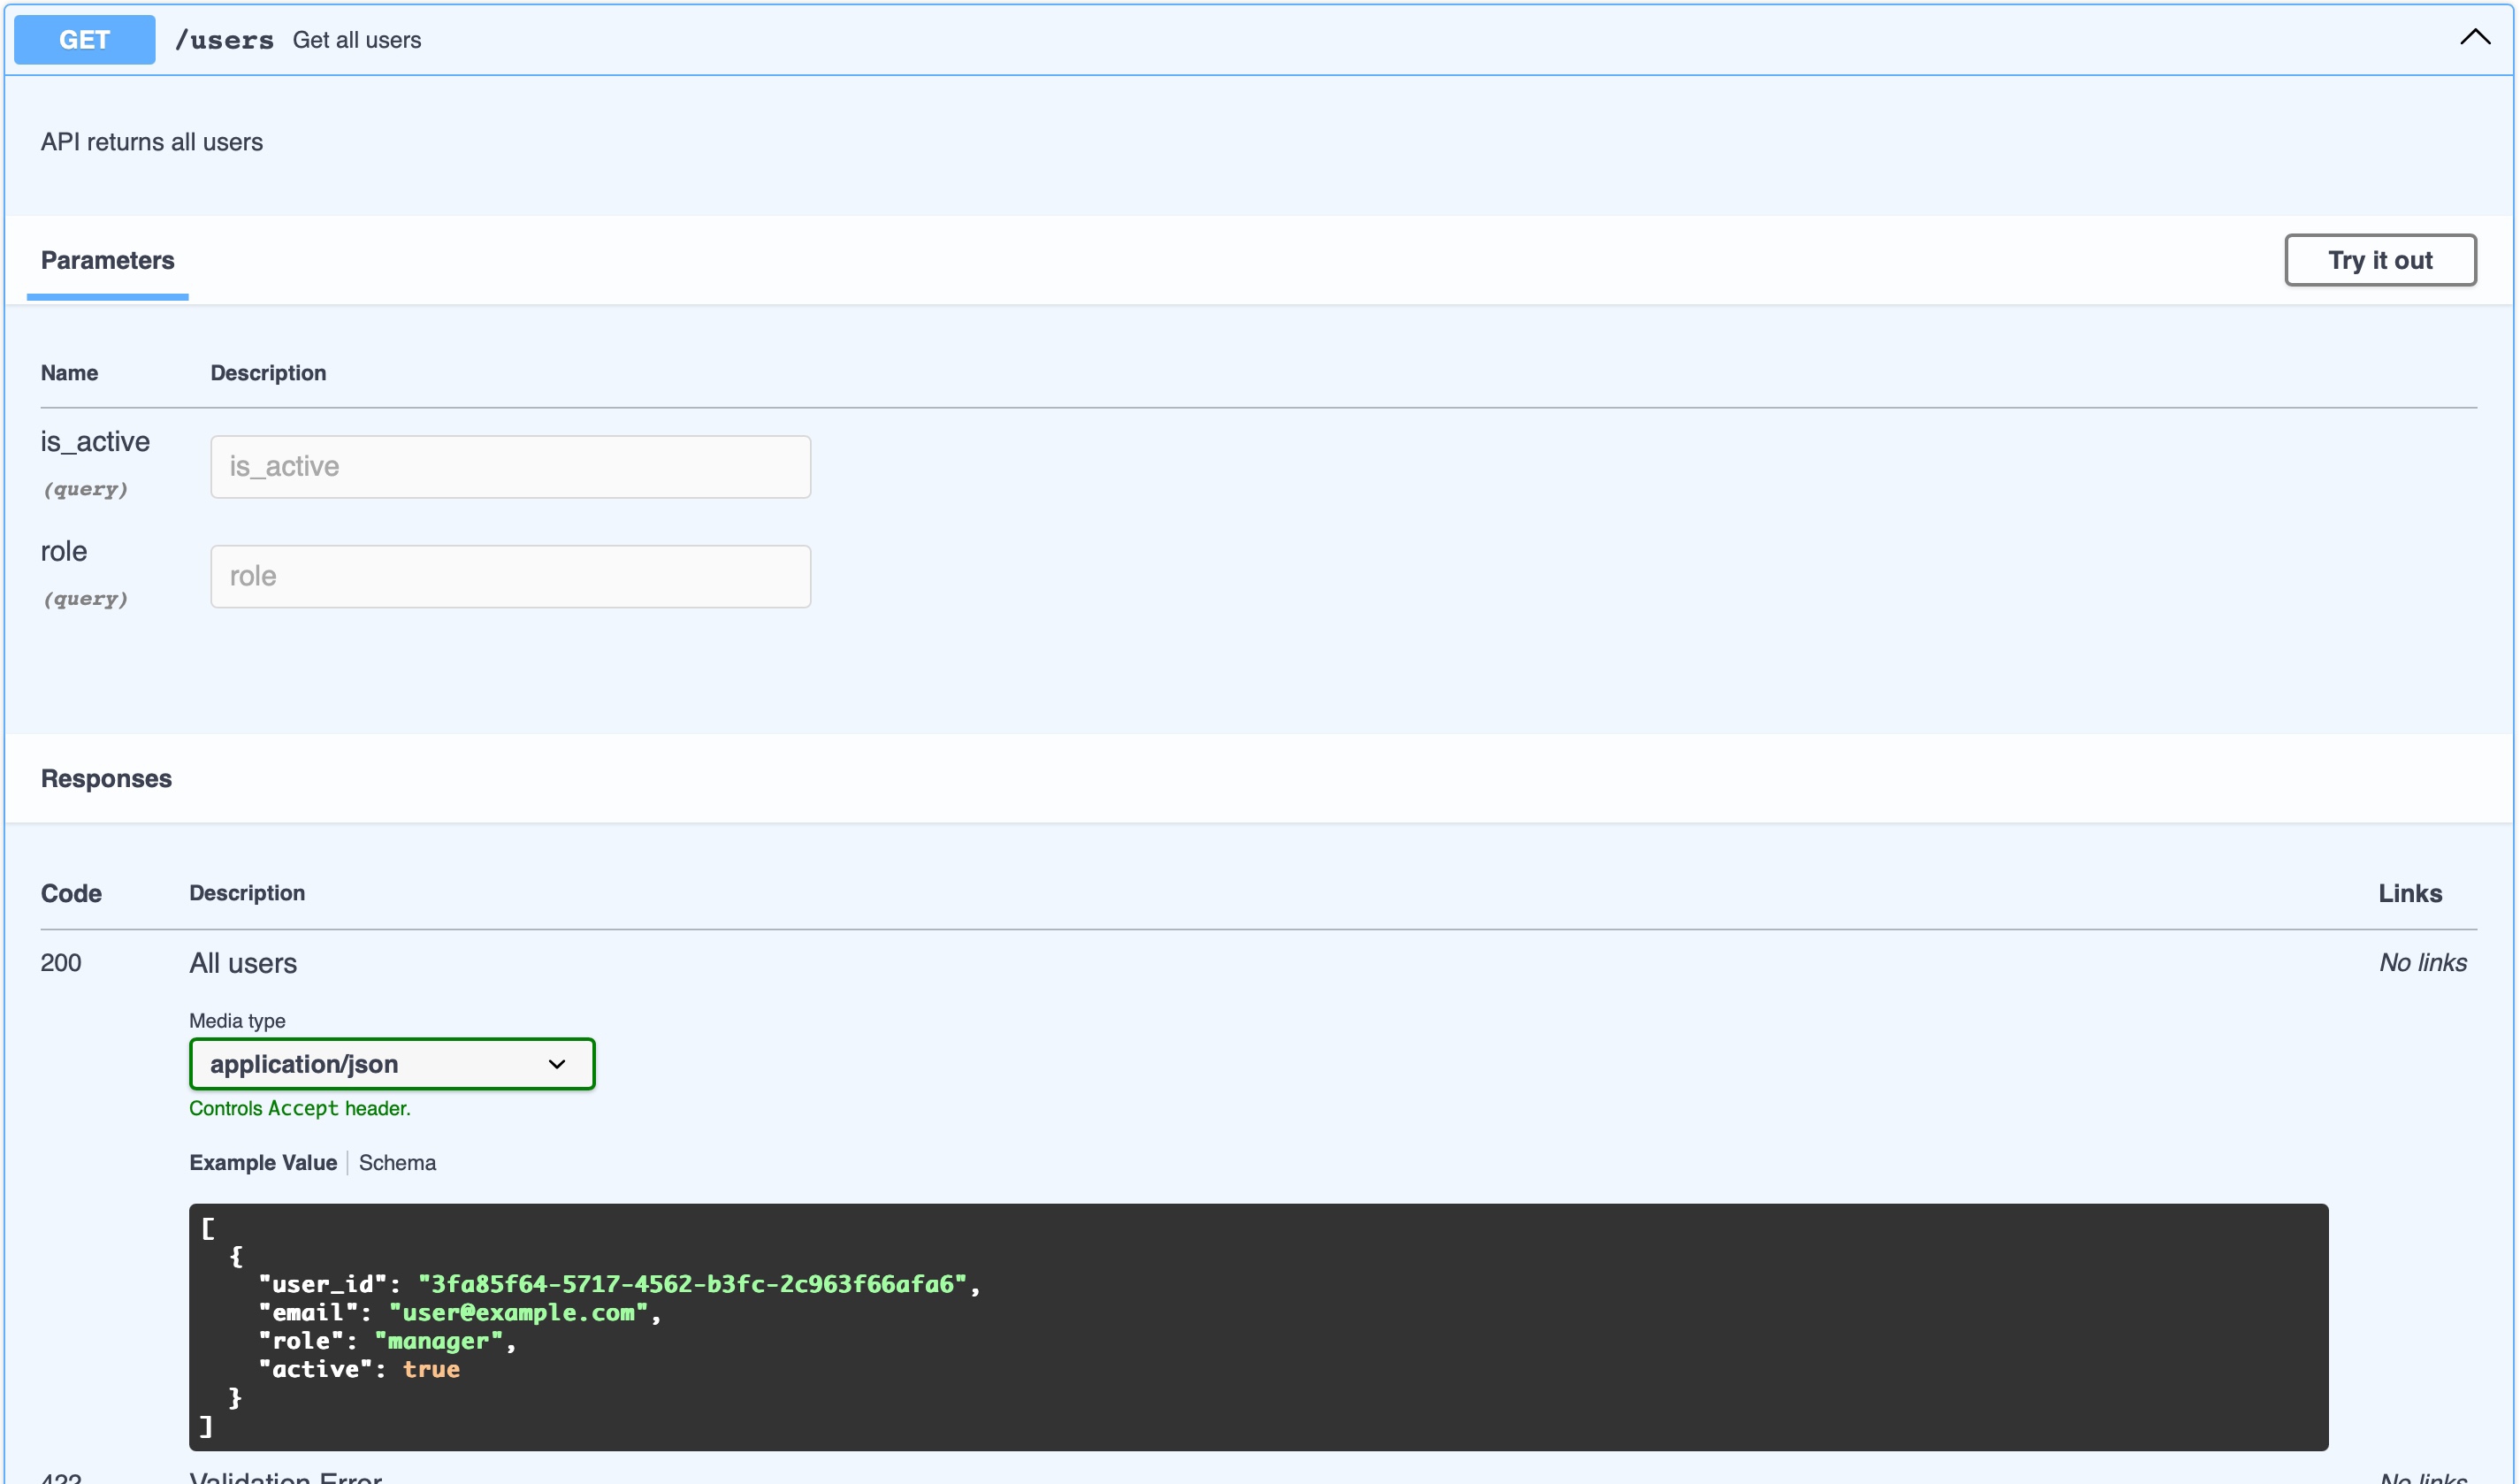The width and height of the screenshot is (2520, 1484).
Task: Click the Media type label
Action: click(237, 1021)
